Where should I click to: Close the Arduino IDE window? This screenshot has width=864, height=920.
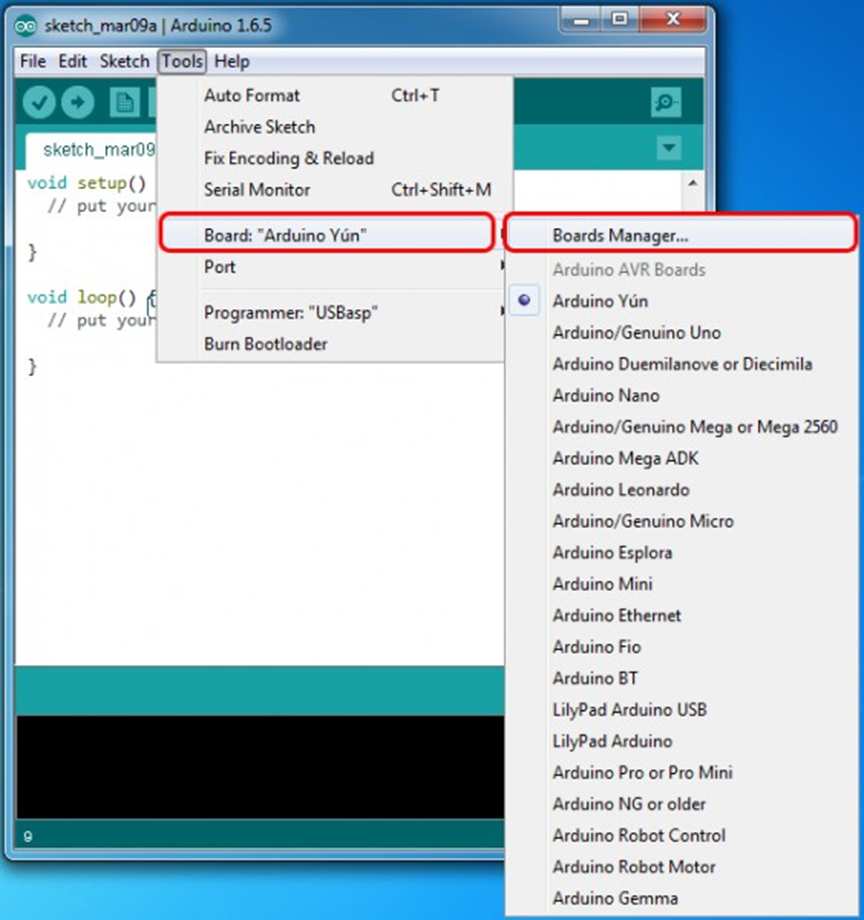pyautogui.click(x=671, y=20)
